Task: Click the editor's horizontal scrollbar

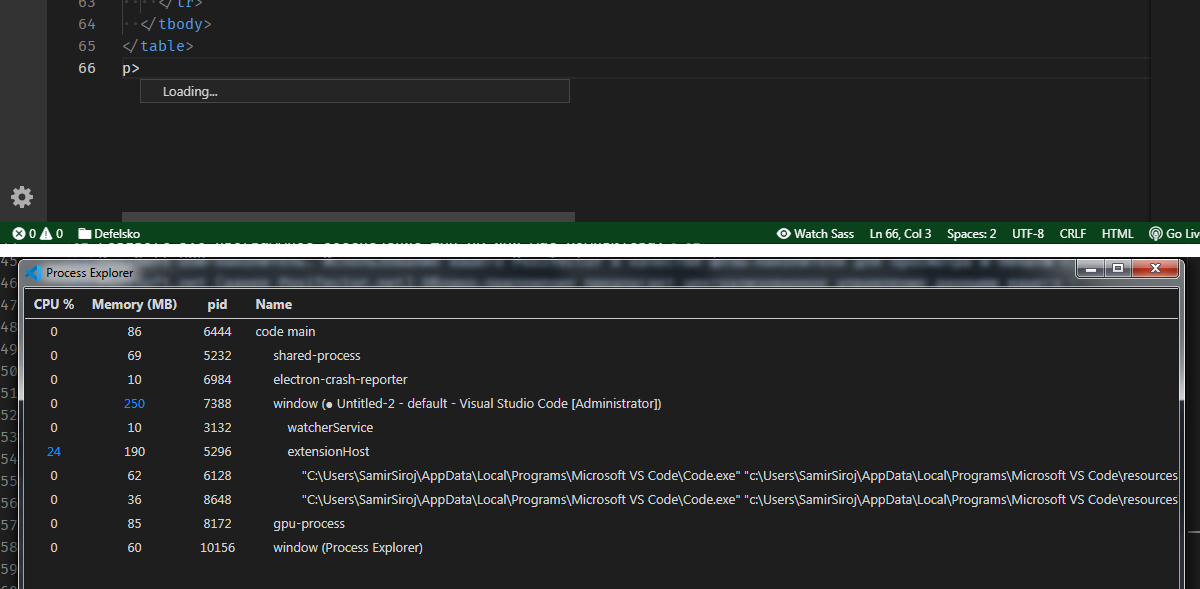Action: 348,216
